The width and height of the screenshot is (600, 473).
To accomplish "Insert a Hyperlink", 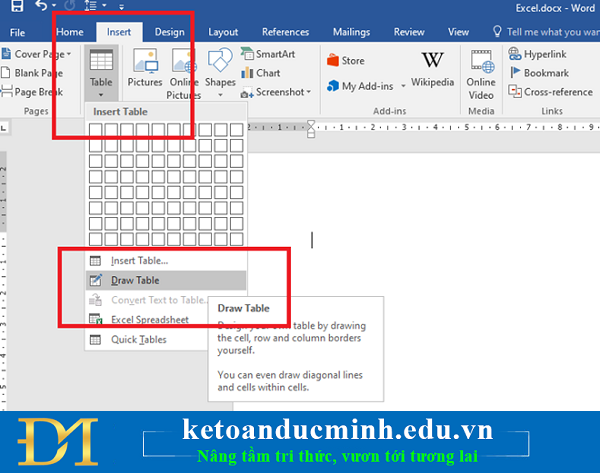I will pos(537,54).
